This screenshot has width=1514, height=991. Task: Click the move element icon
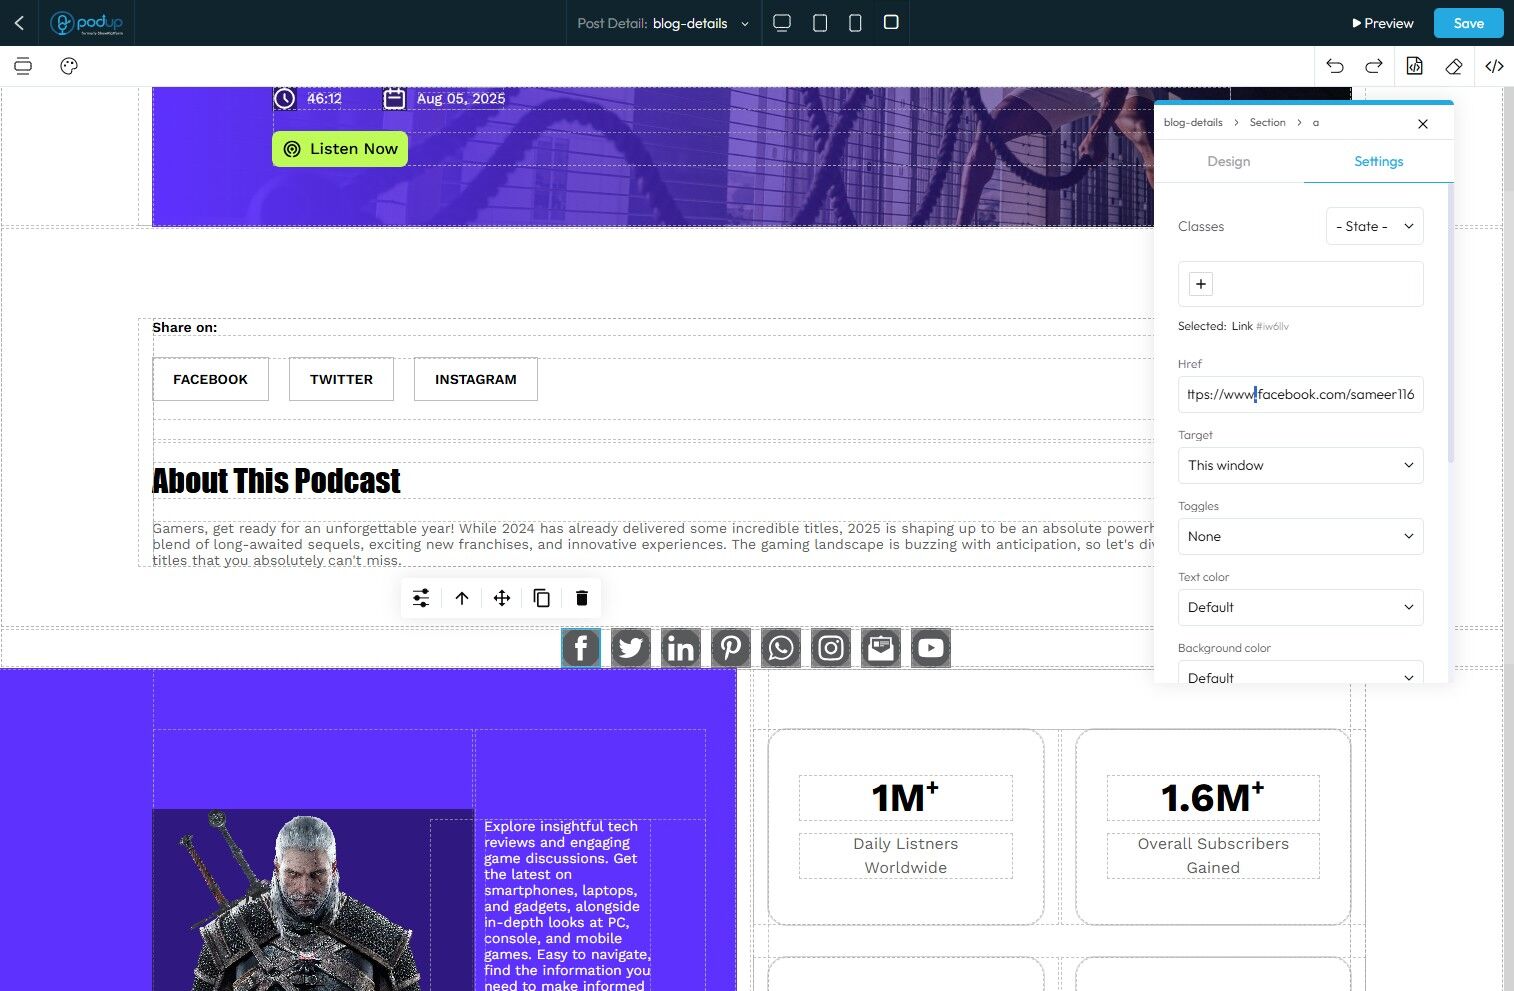[502, 598]
